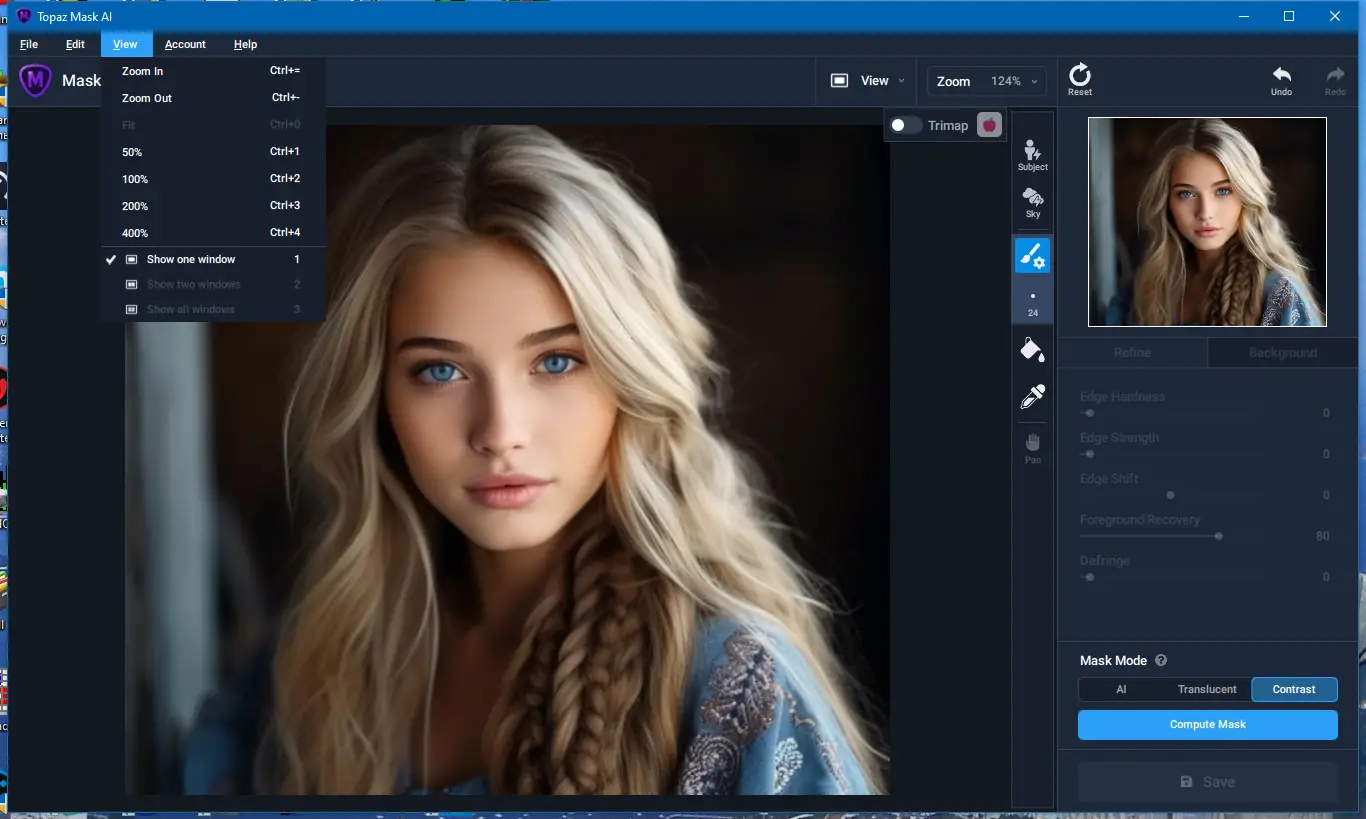Viewport: 1366px width, 819px height.
Task: Click the Foreground Recovery slider handle
Action: pyautogui.click(x=1218, y=536)
